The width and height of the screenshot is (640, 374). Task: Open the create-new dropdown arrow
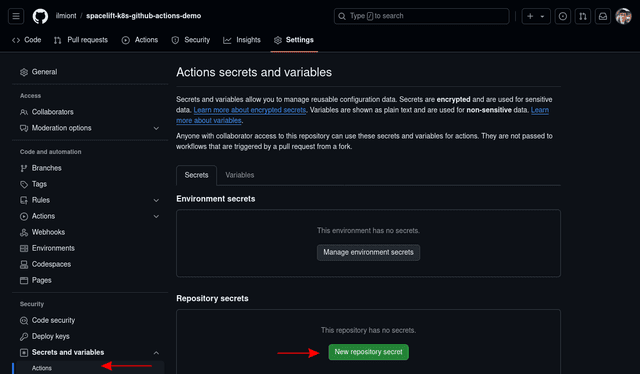point(542,16)
